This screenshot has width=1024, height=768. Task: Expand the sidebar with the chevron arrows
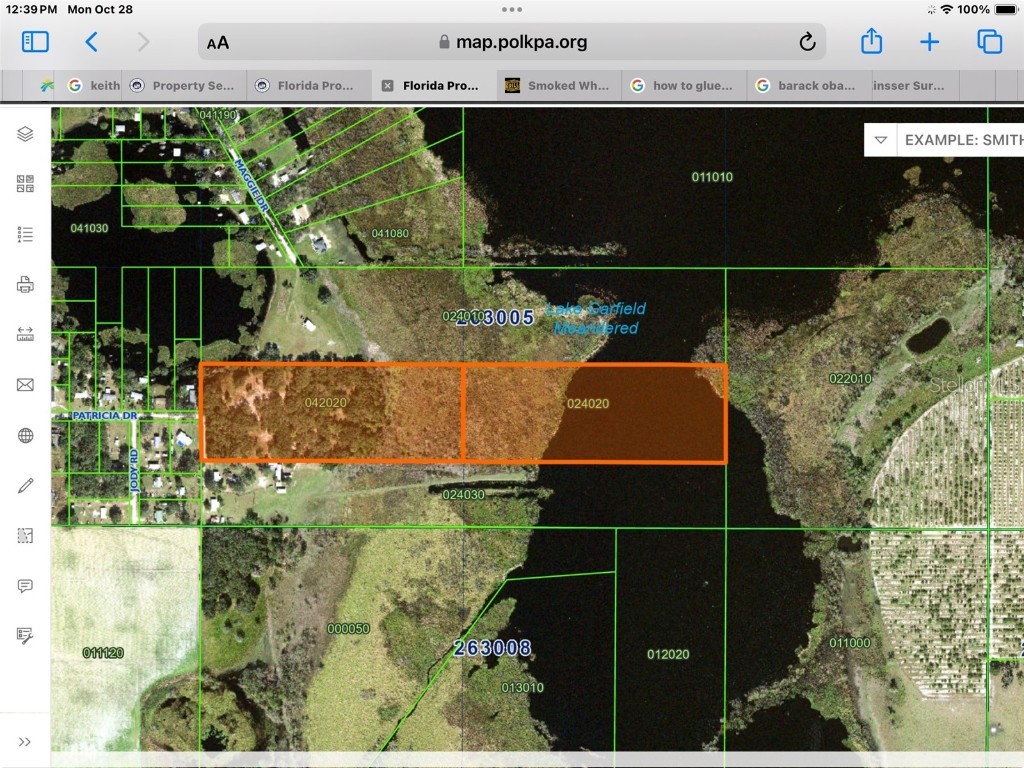(25, 741)
